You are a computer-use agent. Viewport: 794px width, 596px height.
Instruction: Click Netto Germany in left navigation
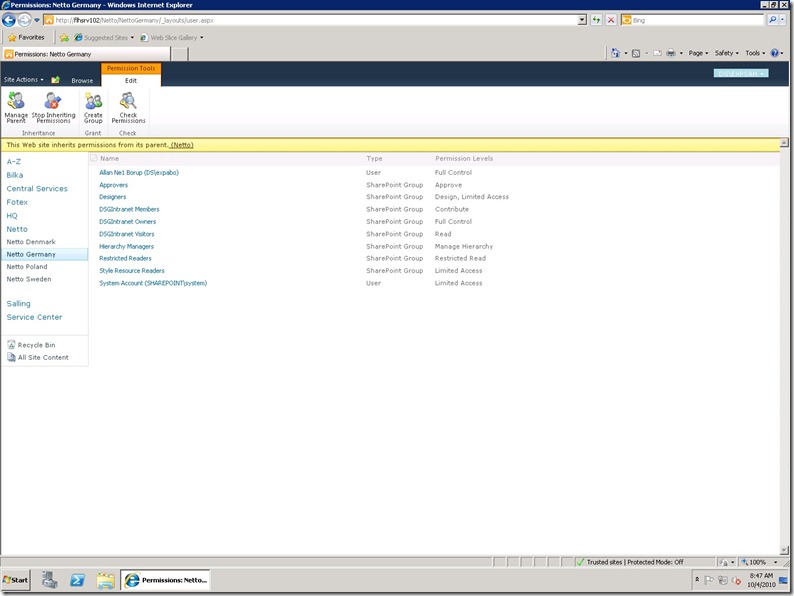pos(31,254)
